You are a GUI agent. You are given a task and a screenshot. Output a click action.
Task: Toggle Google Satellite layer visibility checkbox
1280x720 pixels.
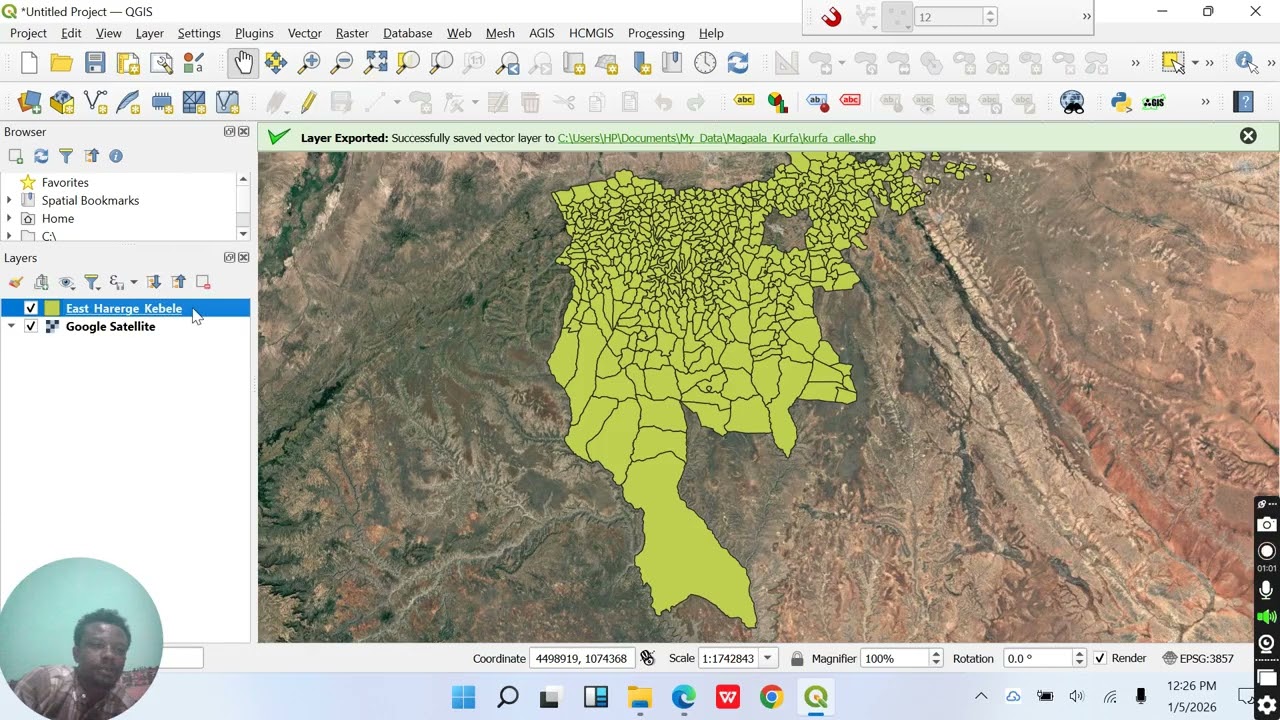click(x=31, y=326)
